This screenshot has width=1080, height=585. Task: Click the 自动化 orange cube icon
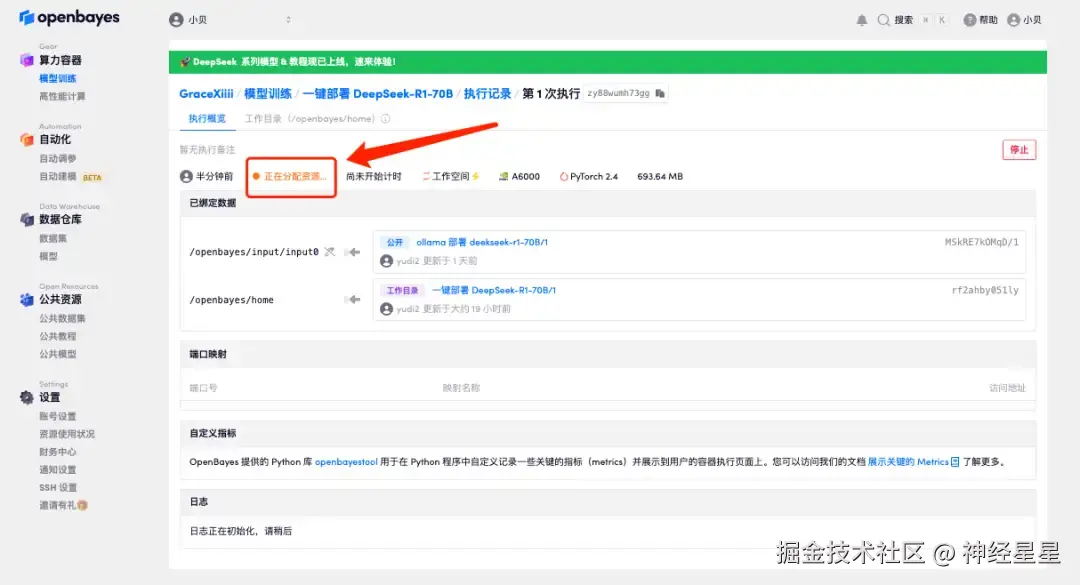point(26,139)
